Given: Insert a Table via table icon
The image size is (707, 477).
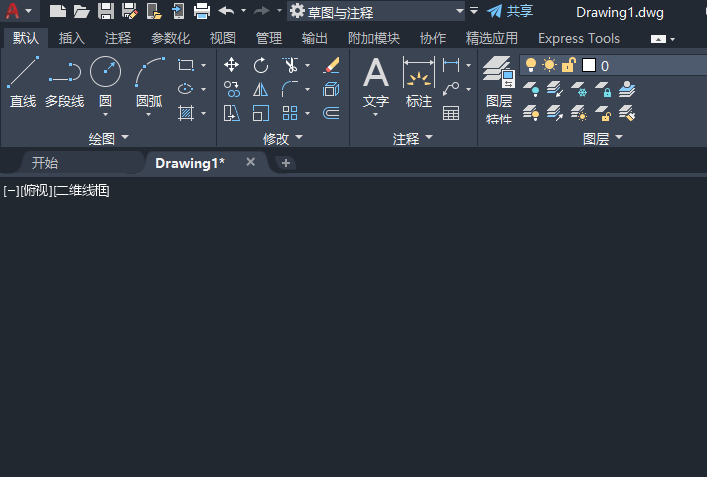Looking at the screenshot, I should pyautogui.click(x=451, y=113).
